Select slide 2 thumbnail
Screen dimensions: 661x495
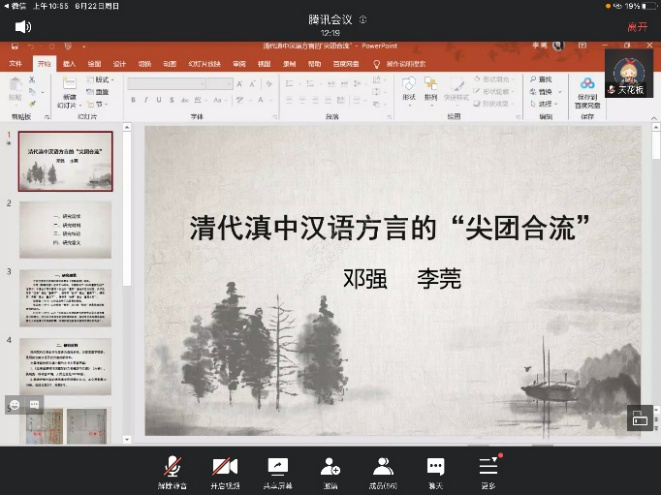pos(65,227)
